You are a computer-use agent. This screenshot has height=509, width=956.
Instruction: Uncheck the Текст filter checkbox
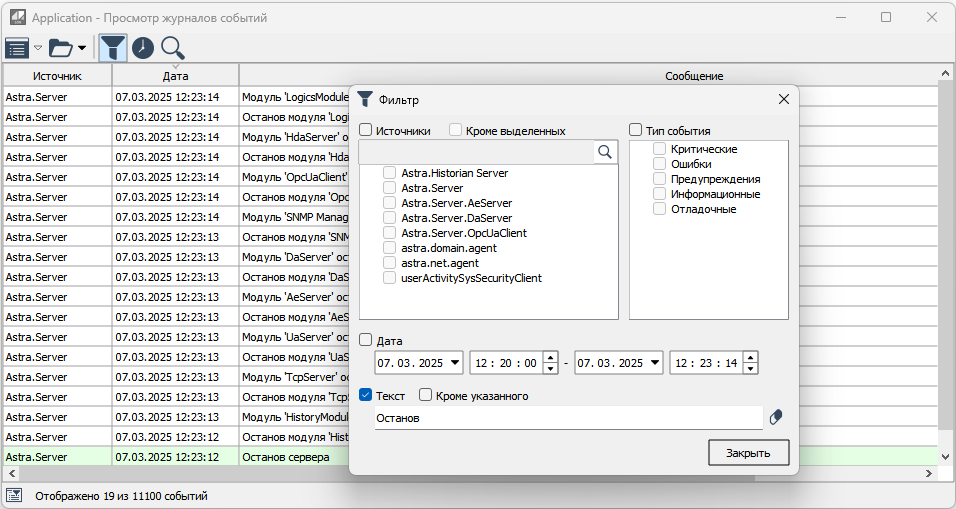(x=366, y=395)
